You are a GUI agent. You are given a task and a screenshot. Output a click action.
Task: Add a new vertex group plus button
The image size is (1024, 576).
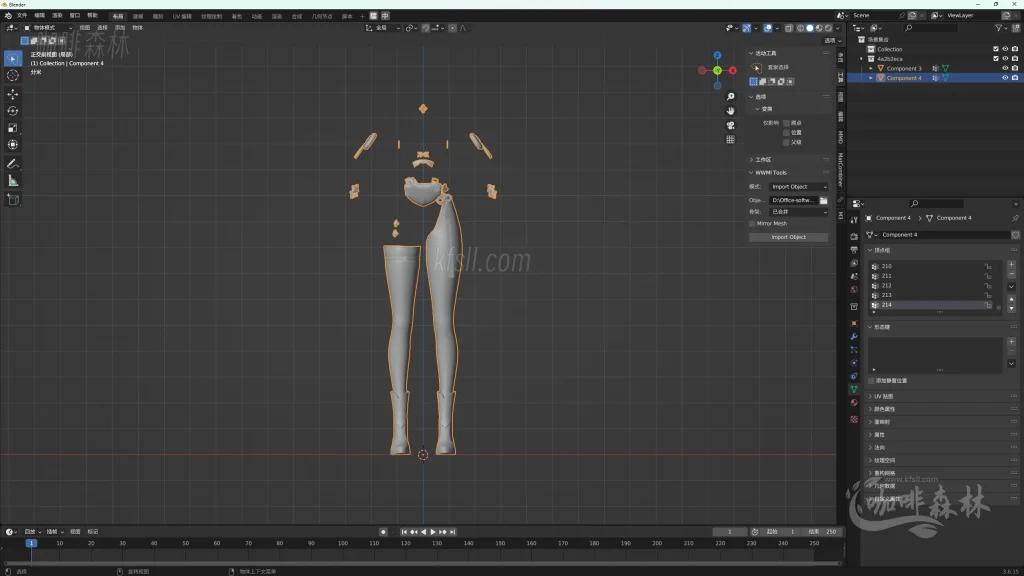pyautogui.click(x=1011, y=264)
